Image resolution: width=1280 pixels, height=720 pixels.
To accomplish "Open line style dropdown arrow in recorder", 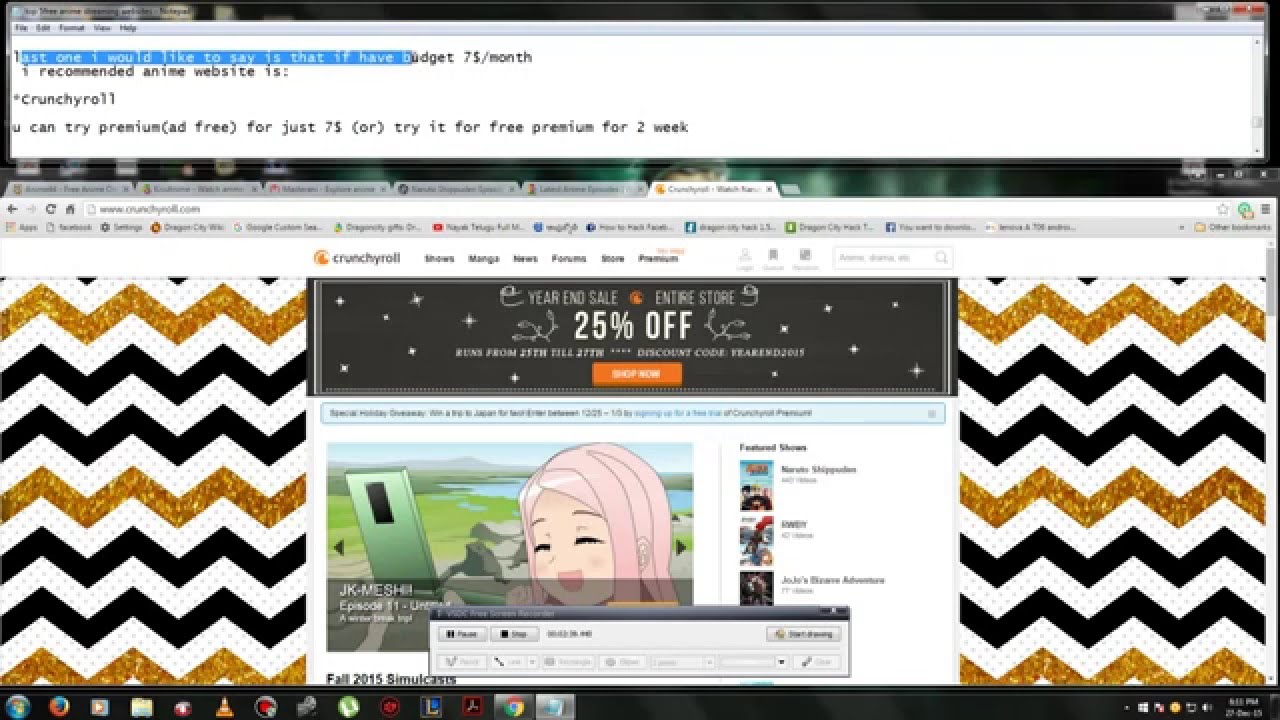I will tap(532, 662).
